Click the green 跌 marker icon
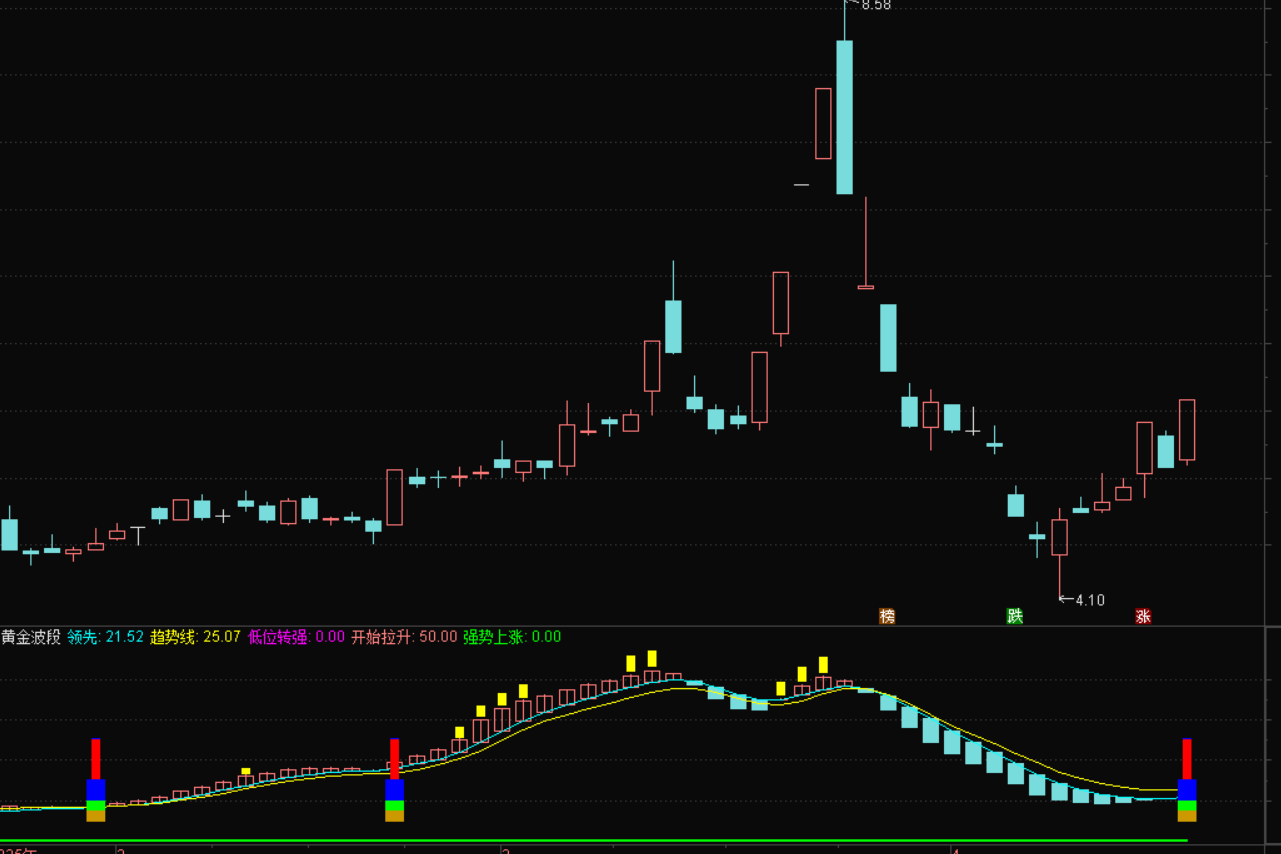The image size is (1281, 854). tap(1015, 616)
